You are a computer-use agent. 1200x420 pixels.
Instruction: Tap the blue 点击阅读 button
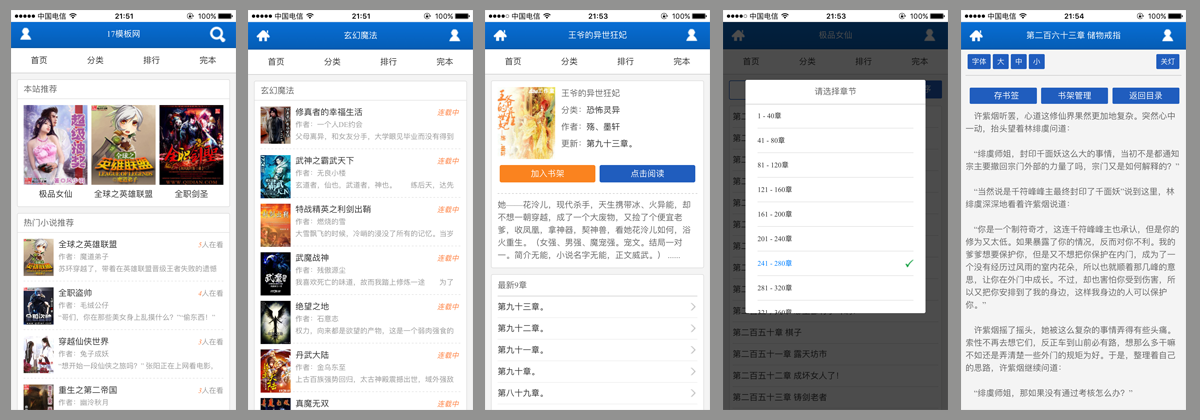point(648,174)
